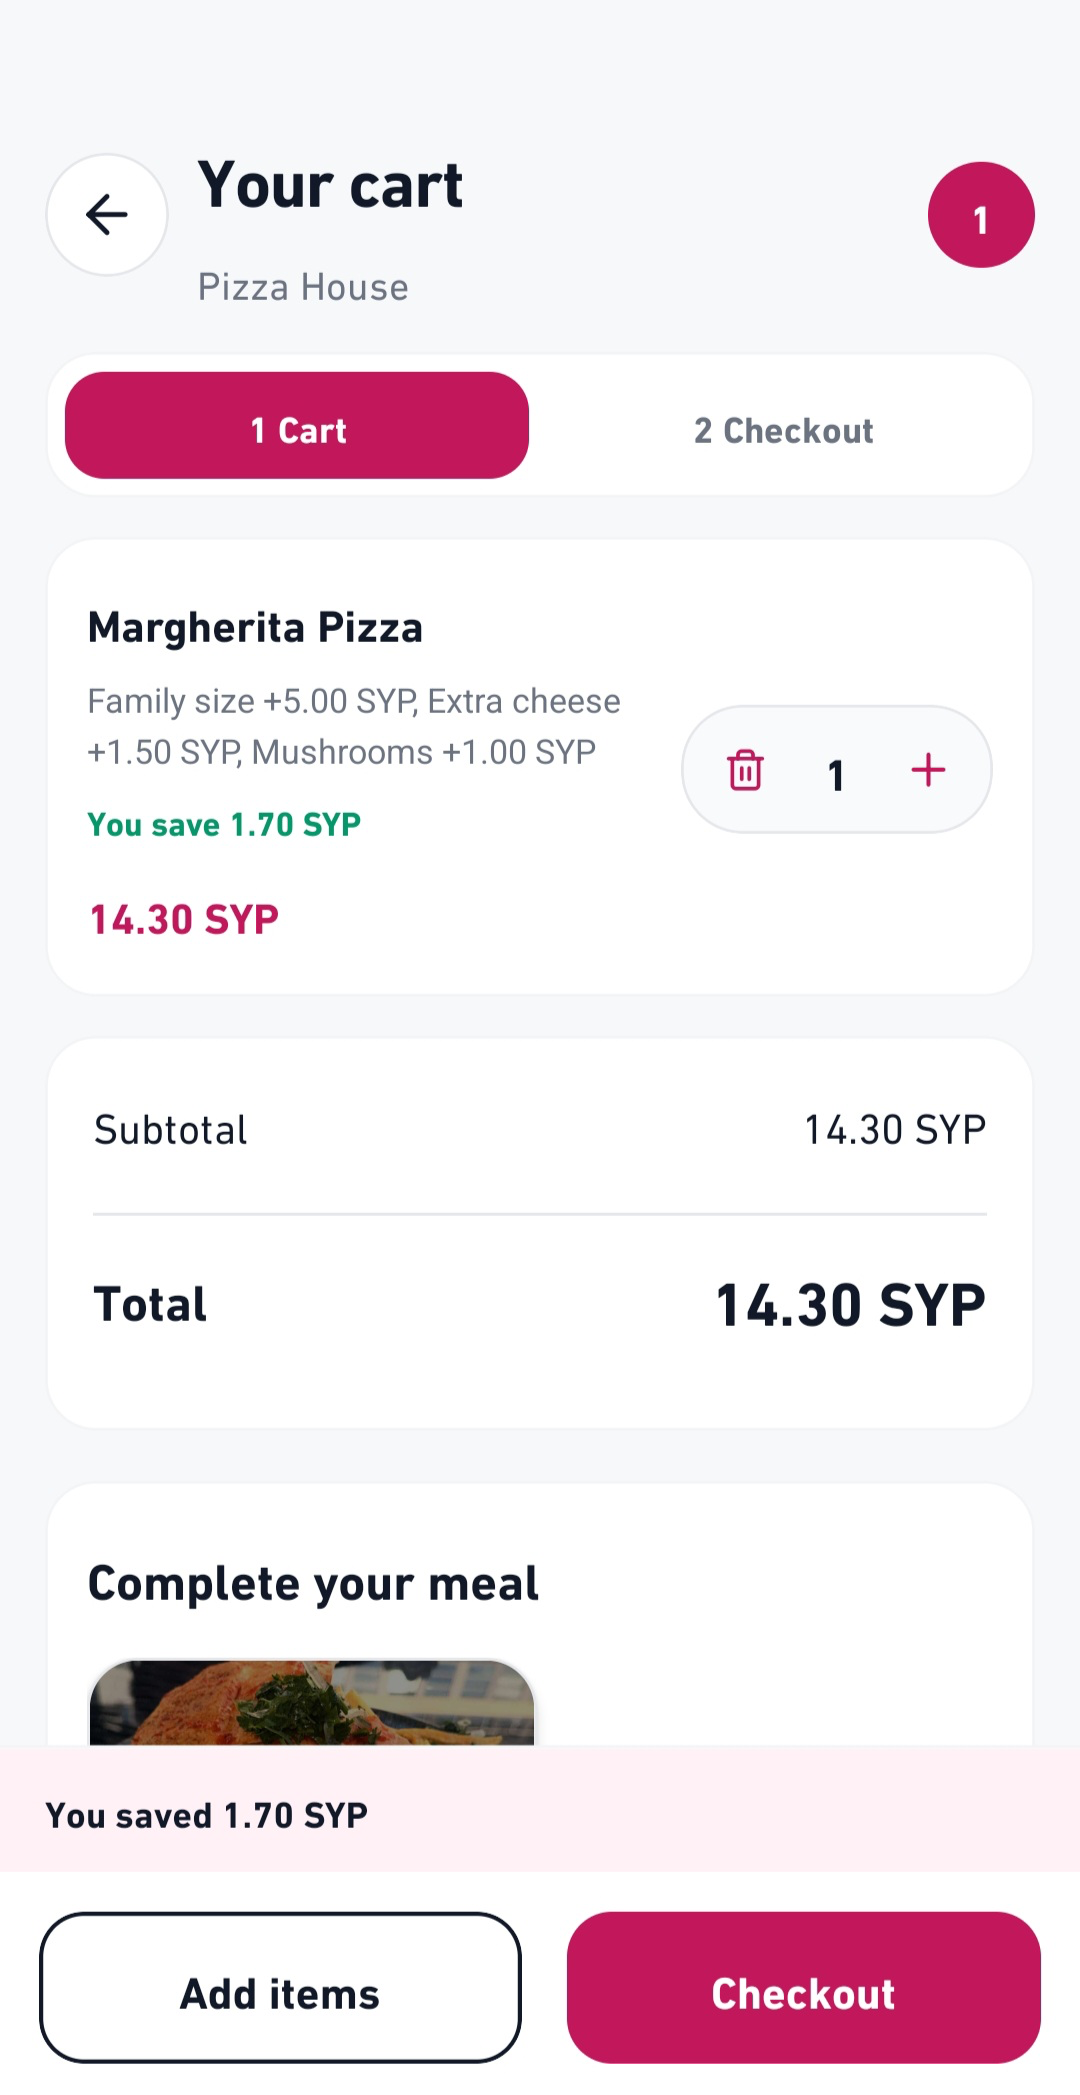The image size is (1080, 2095).
Task: Go back using the arrow icon
Action: click(x=107, y=215)
